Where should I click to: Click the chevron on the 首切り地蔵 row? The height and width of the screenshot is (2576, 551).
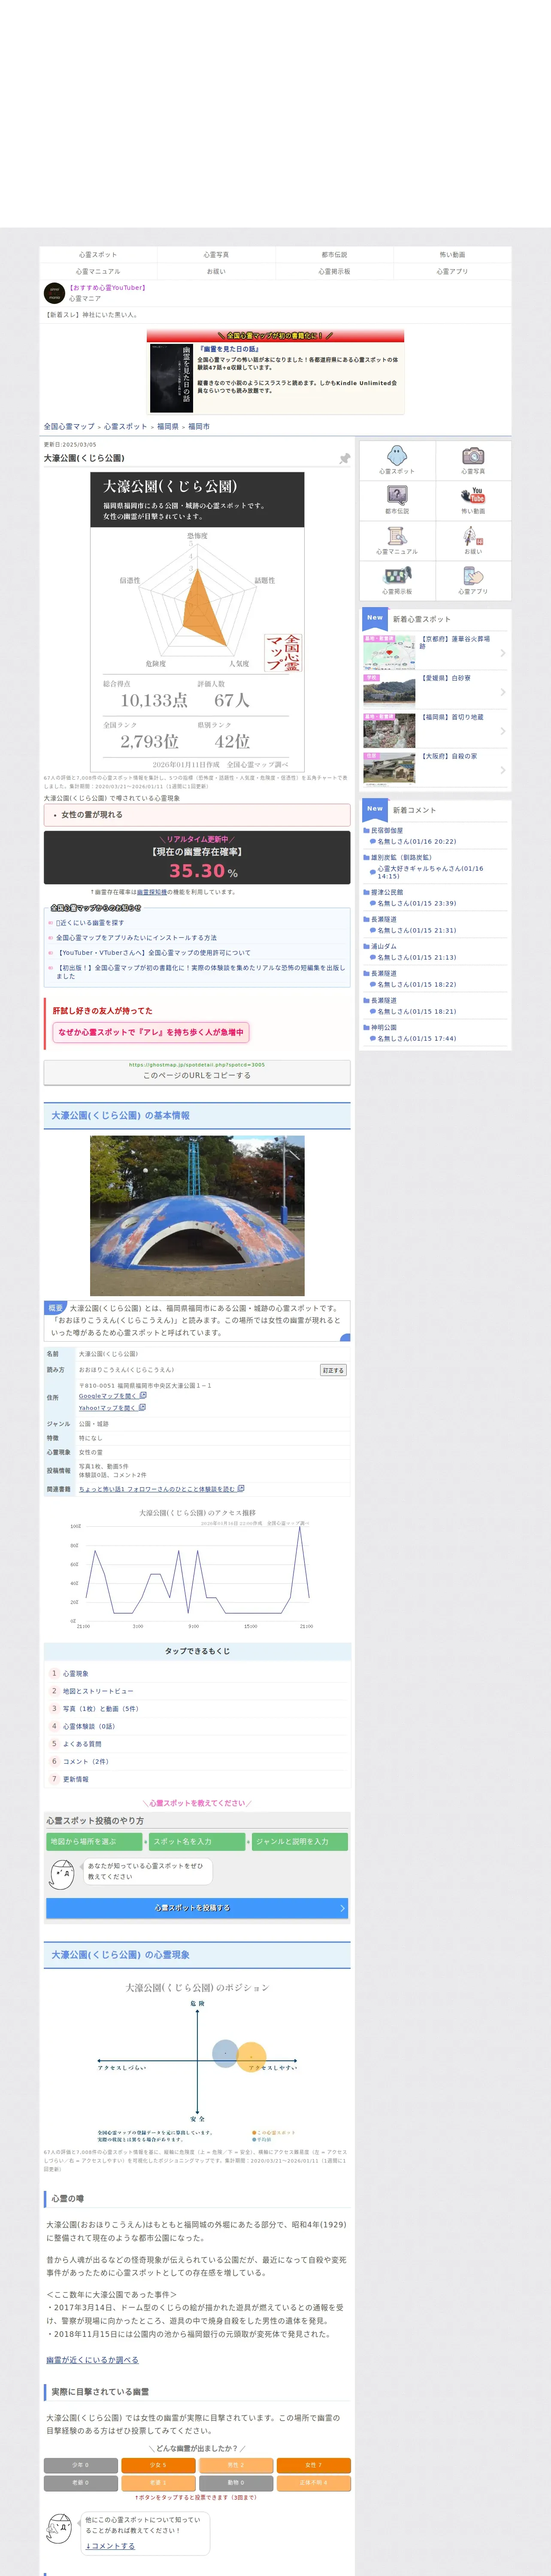click(x=502, y=731)
